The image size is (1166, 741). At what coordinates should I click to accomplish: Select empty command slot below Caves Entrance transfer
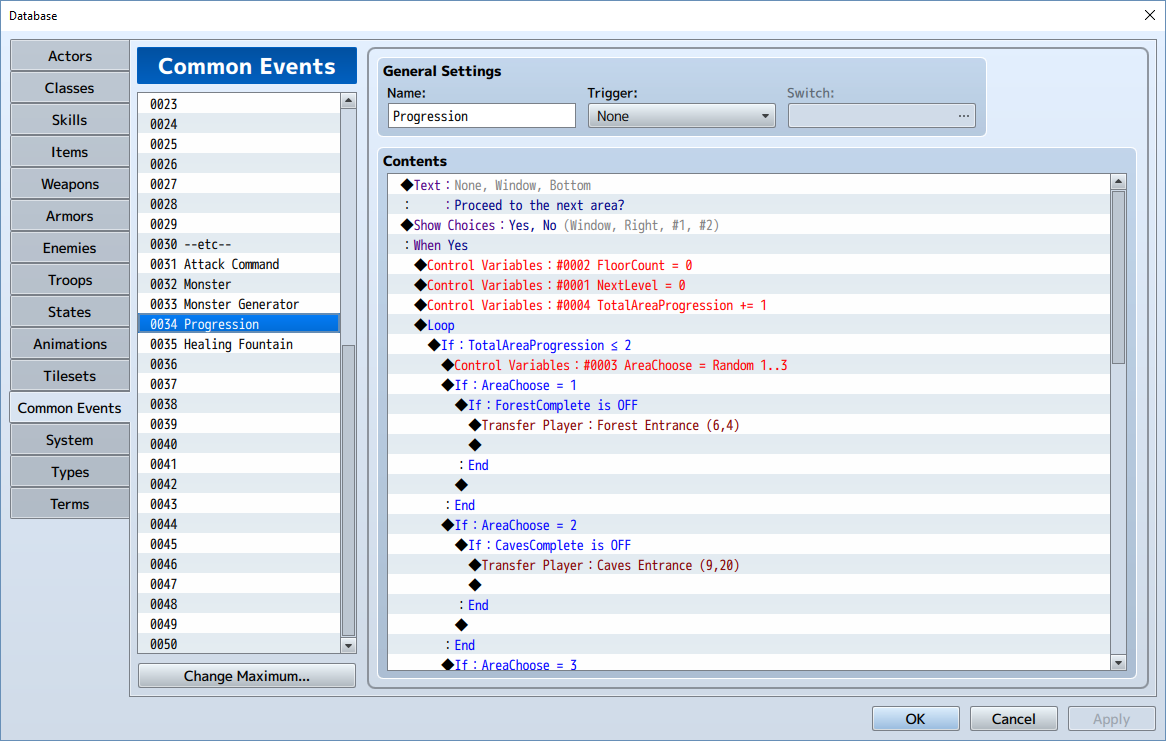(x=749, y=586)
